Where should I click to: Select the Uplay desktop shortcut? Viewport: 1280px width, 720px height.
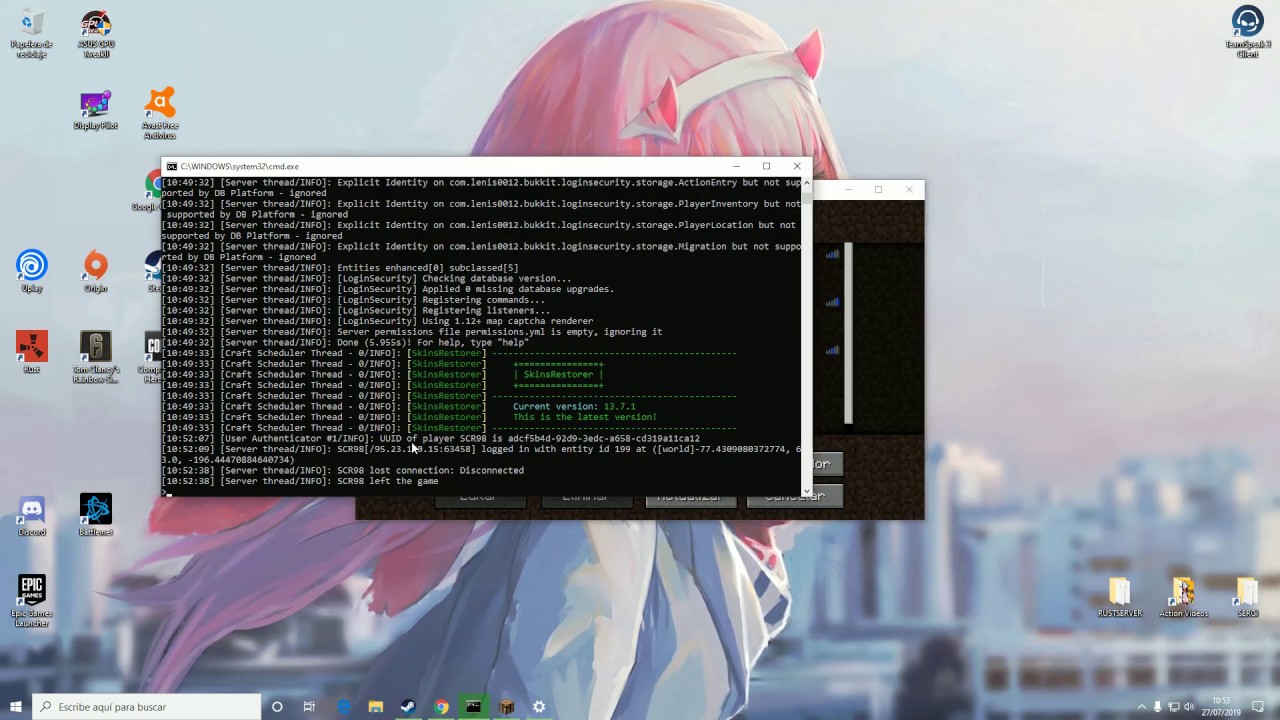32,272
